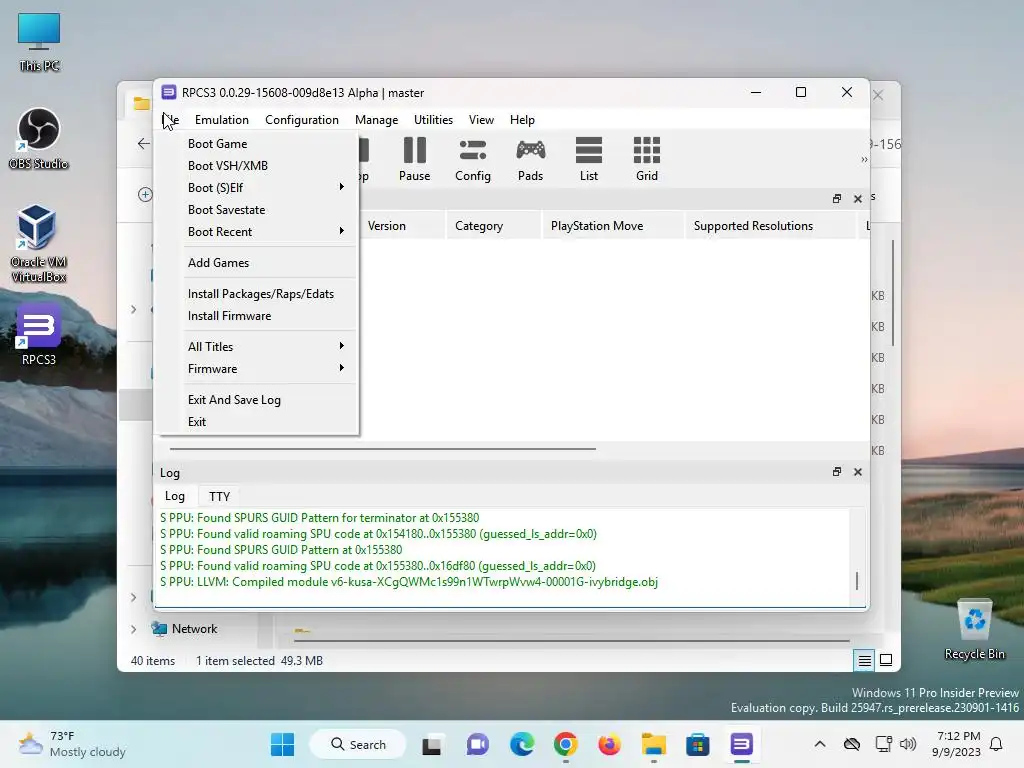Open the Pads controller settings icon

(530, 159)
